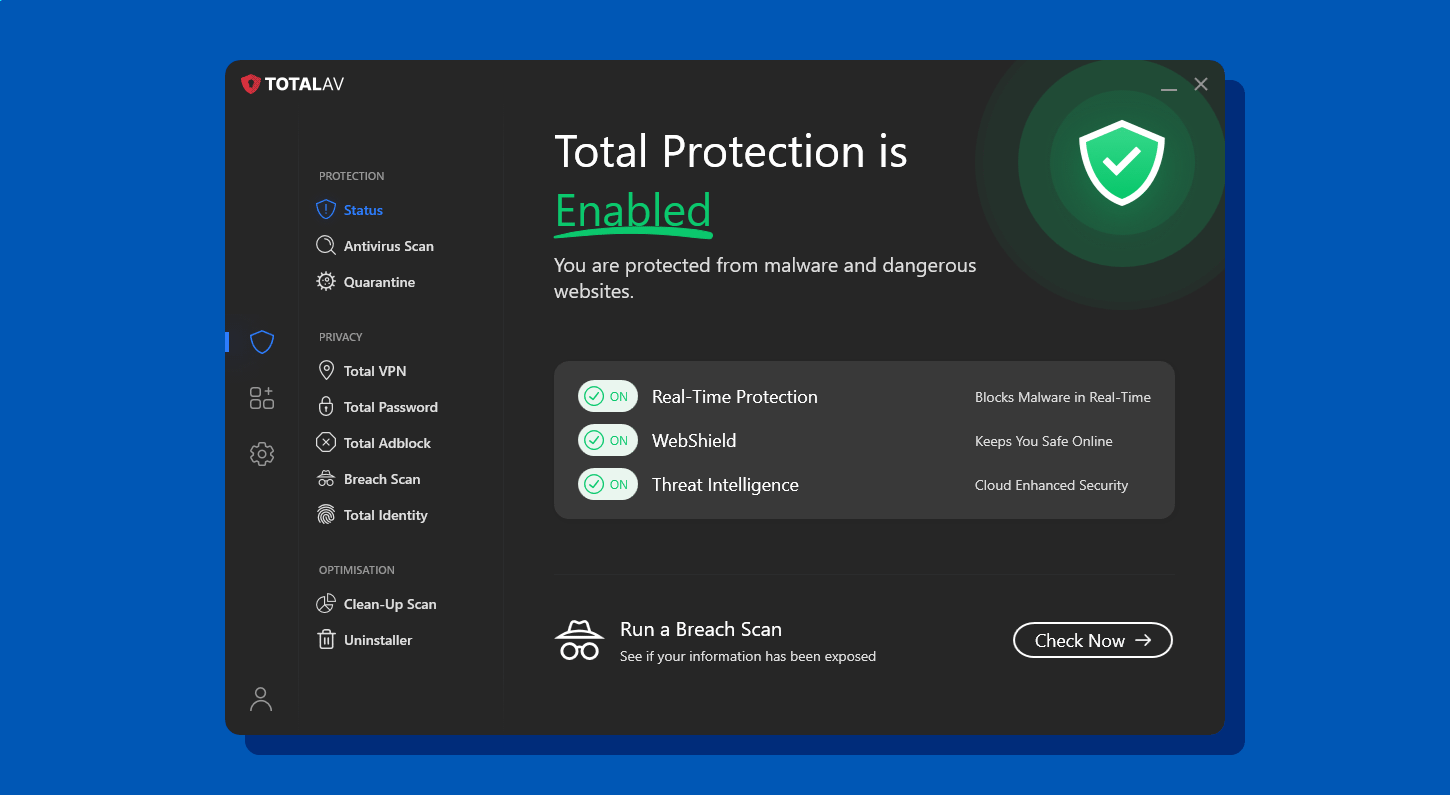Select the shield icon in the left rail
The height and width of the screenshot is (795, 1450).
point(261,342)
